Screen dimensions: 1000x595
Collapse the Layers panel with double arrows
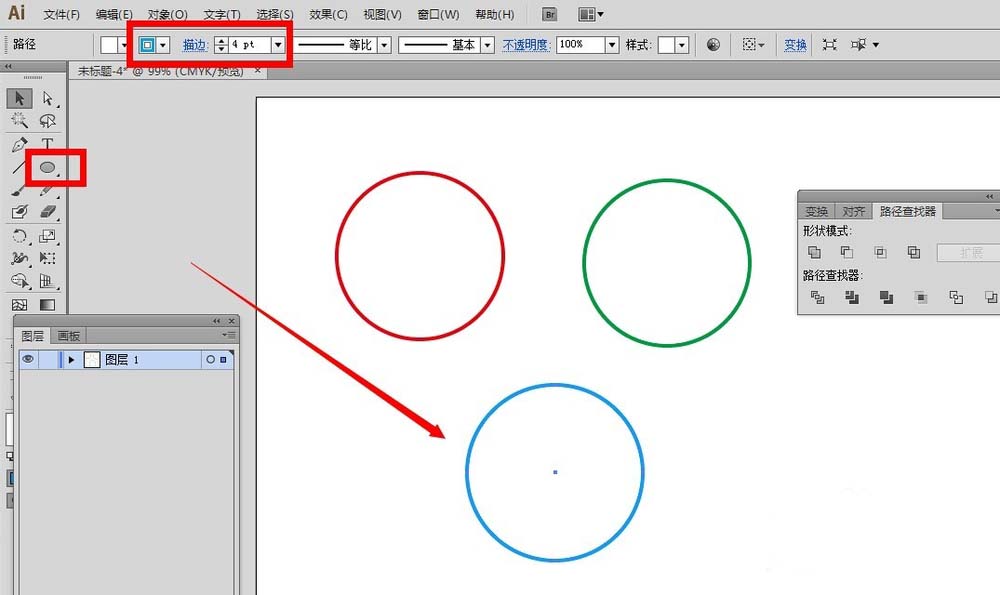pyautogui.click(x=217, y=321)
